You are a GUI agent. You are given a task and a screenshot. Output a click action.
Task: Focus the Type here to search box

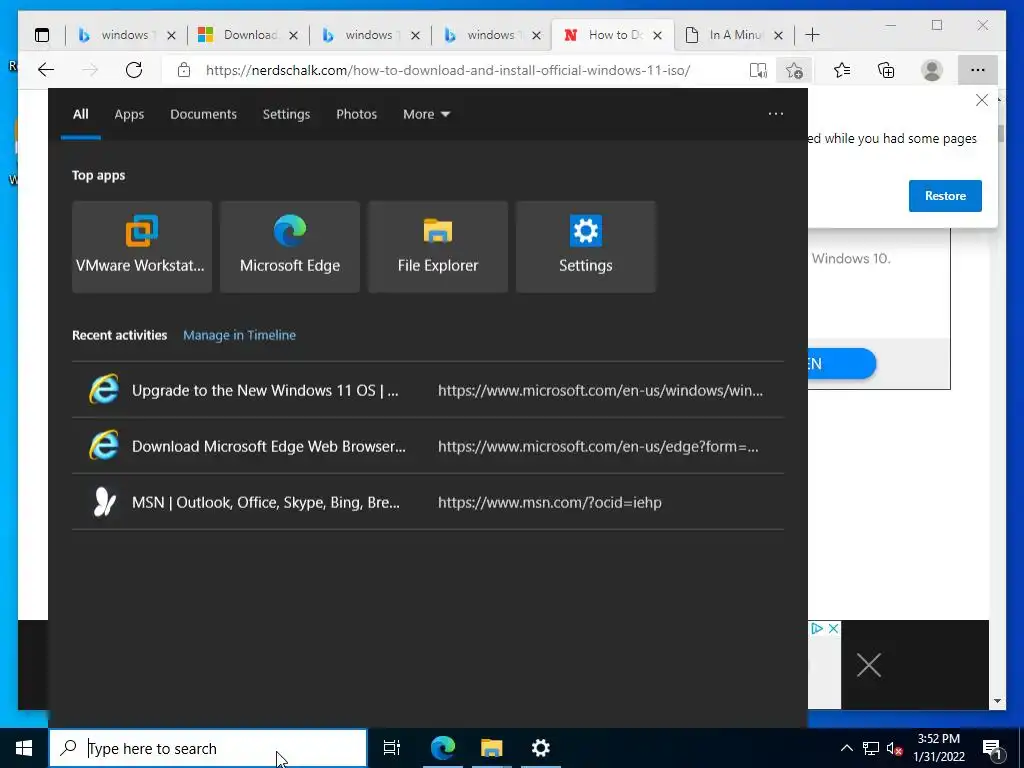208,748
